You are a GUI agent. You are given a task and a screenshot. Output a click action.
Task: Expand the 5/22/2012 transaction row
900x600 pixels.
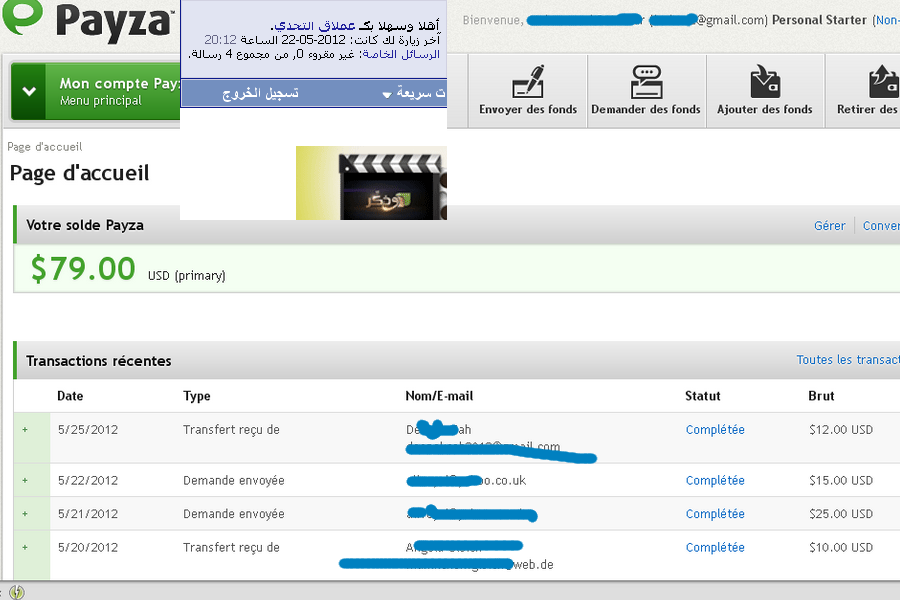click(25, 480)
